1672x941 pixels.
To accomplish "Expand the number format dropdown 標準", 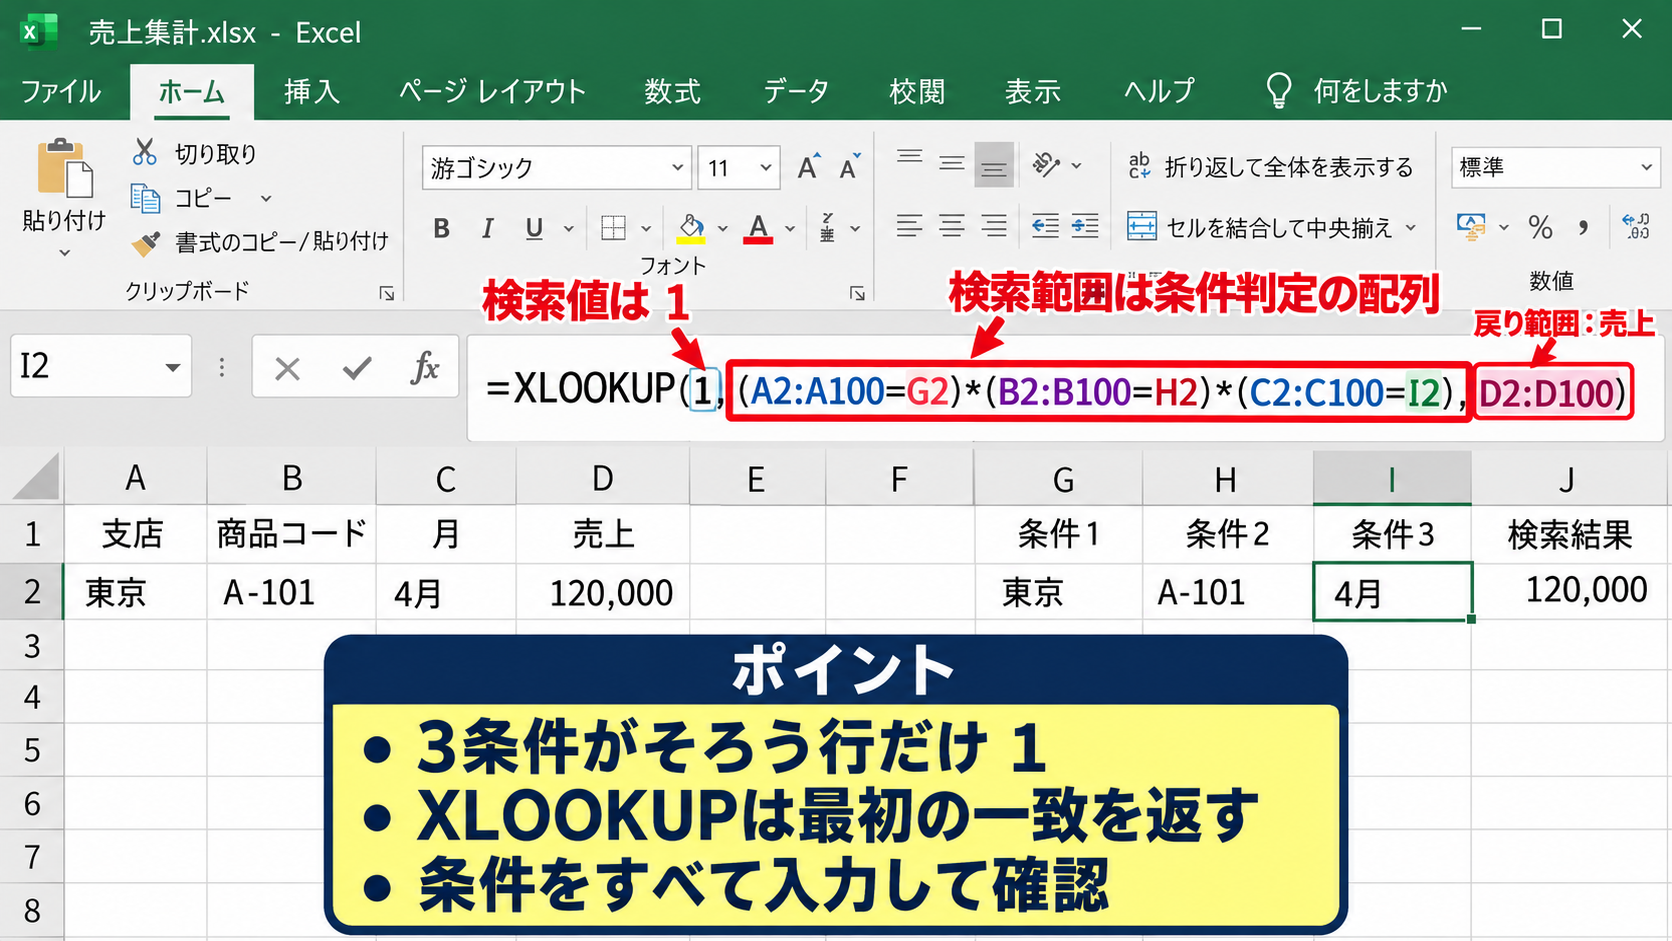I will [x=1646, y=167].
